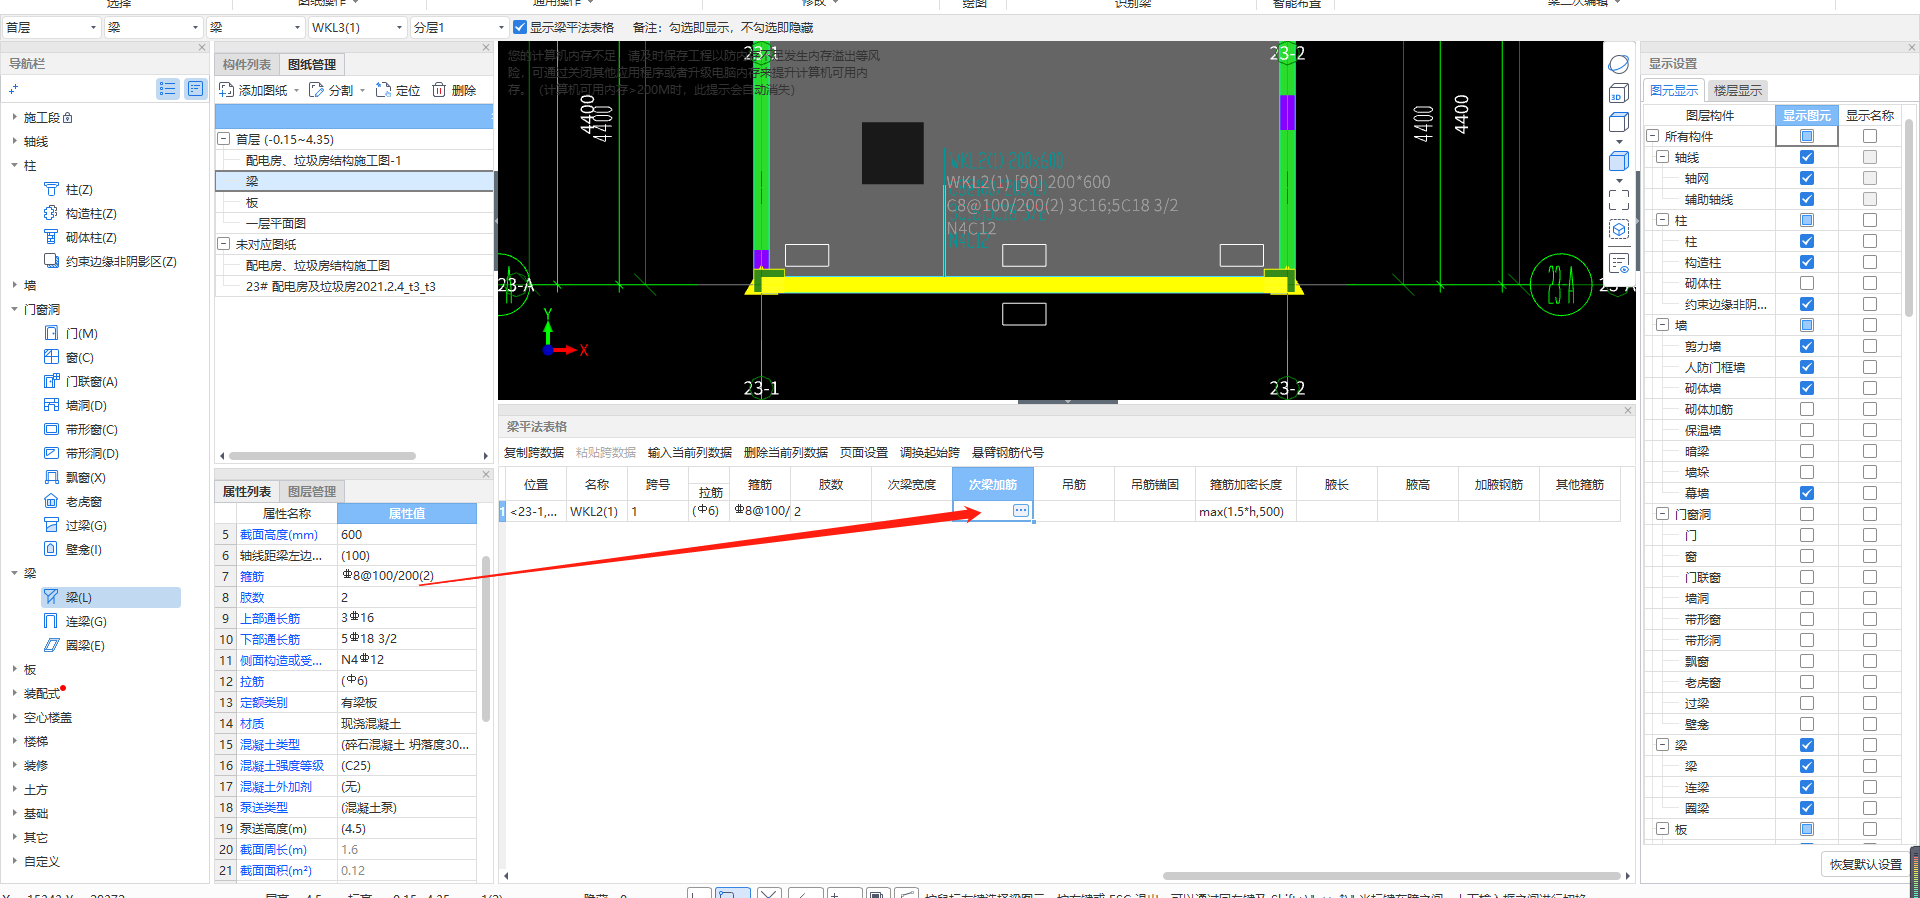Viewport: 1920px width, 898px height.
Task: Toggle 显示梁平法表格 checkbox
Action: pyautogui.click(x=520, y=27)
